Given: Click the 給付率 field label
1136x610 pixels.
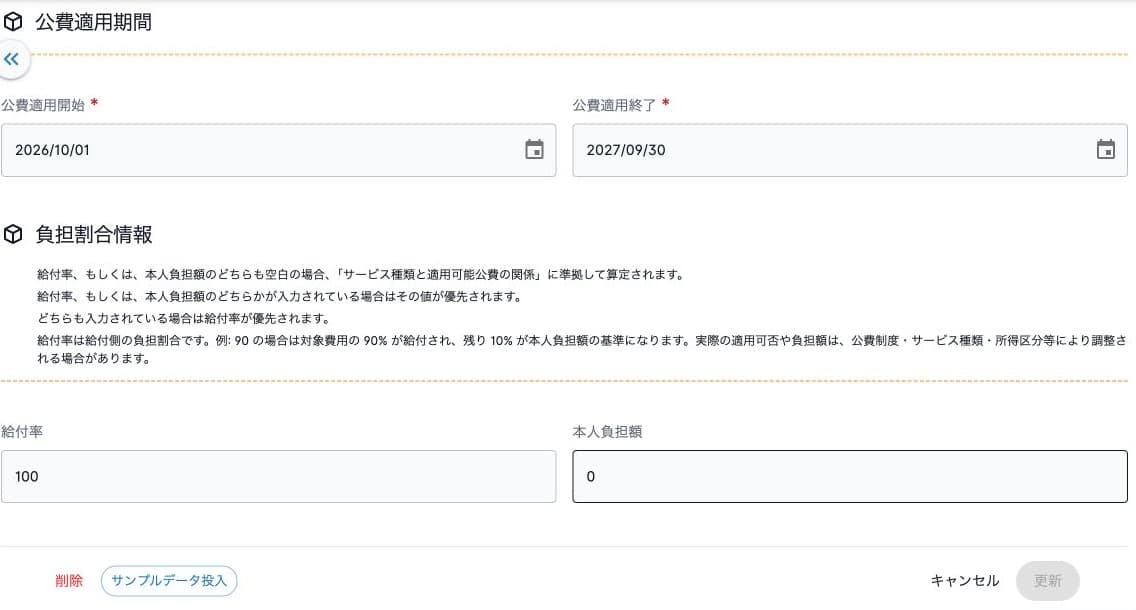Looking at the screenshot, I should [x=22, y=432].
